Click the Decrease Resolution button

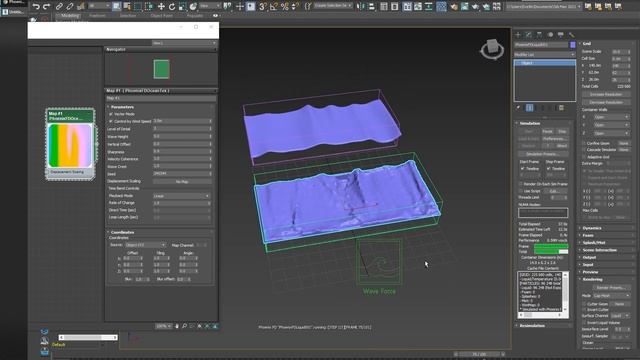[x=606, y=102]
